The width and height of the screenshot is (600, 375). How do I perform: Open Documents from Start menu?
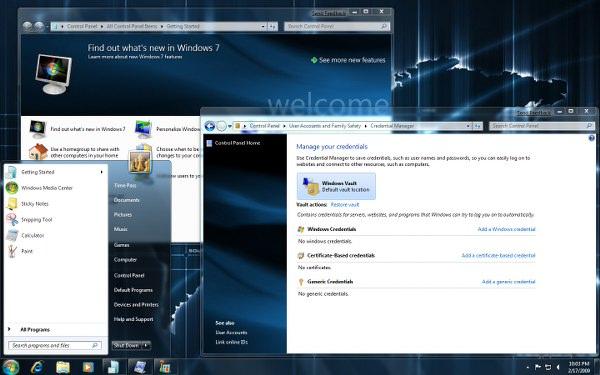[127, 200]
